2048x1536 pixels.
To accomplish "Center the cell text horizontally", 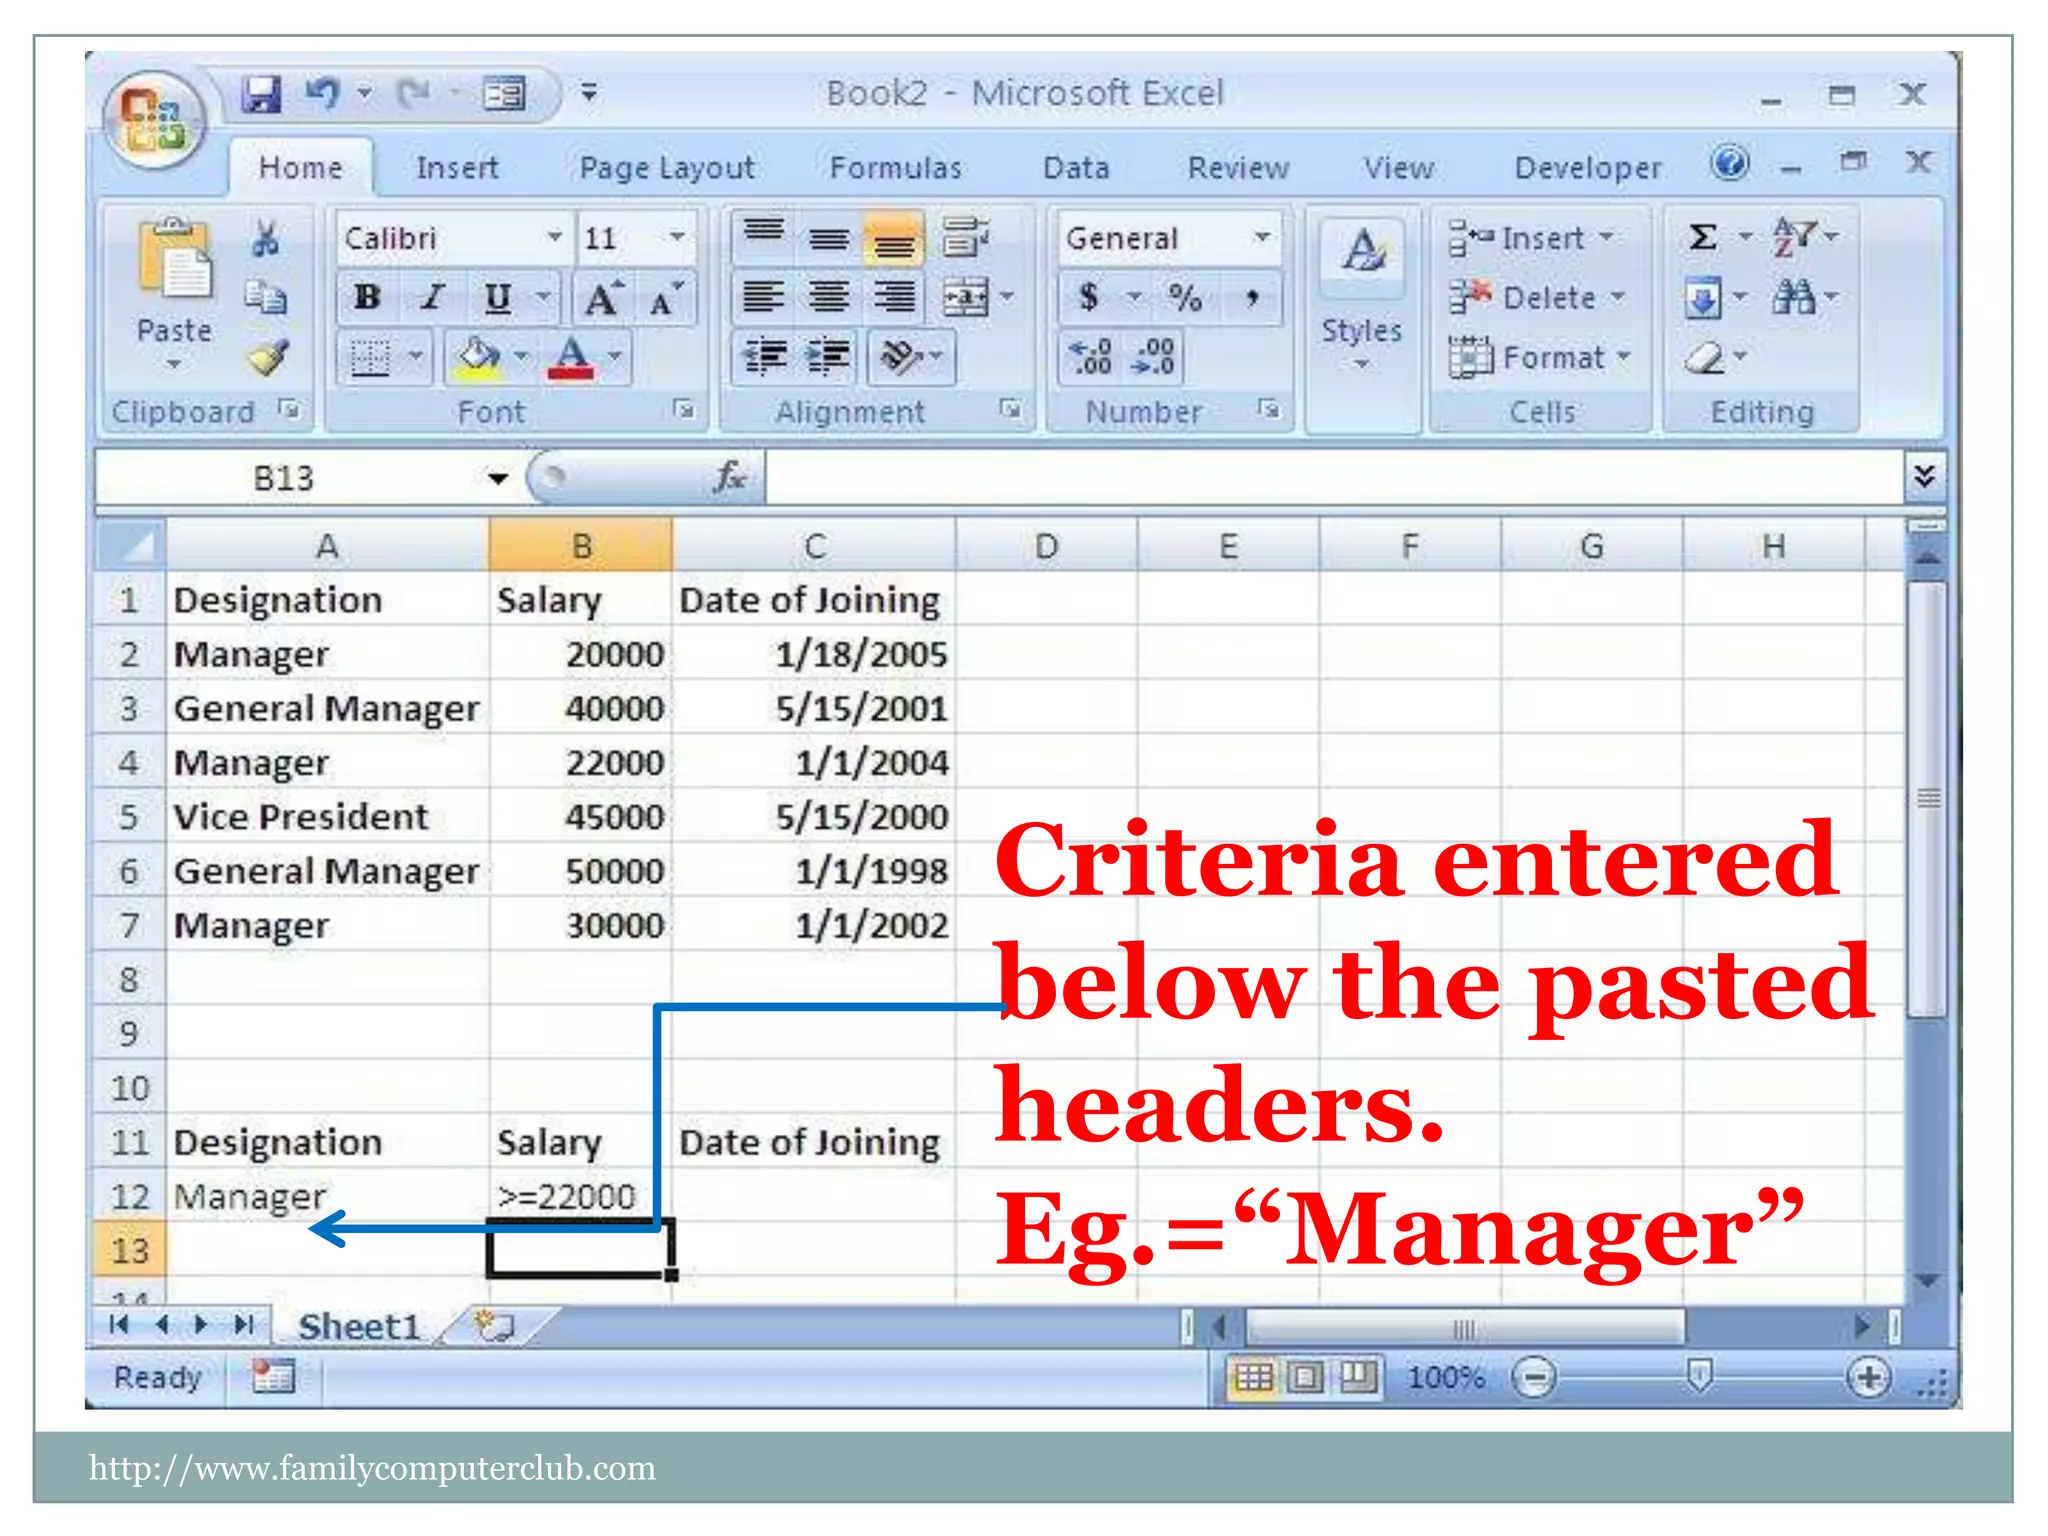I will pyautogui.click(x=829, y=297).
